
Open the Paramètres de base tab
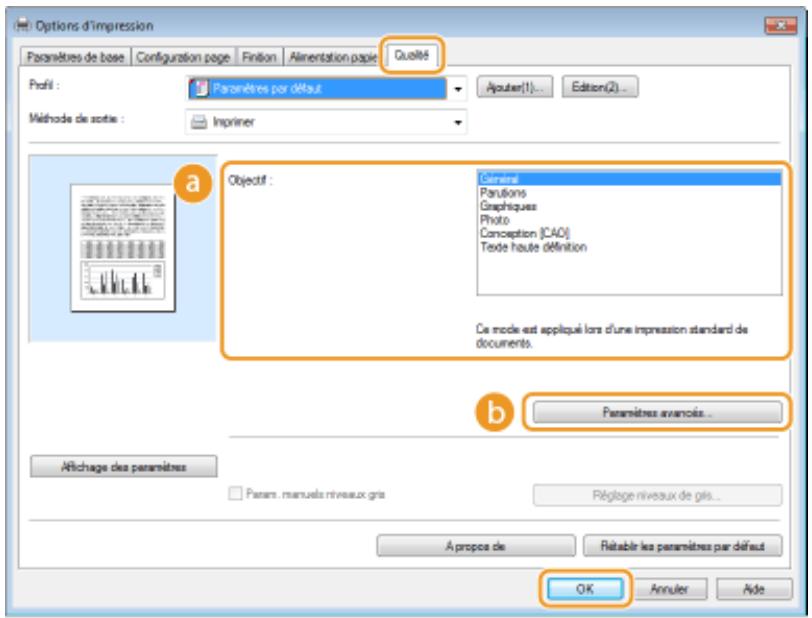(76, 57)
